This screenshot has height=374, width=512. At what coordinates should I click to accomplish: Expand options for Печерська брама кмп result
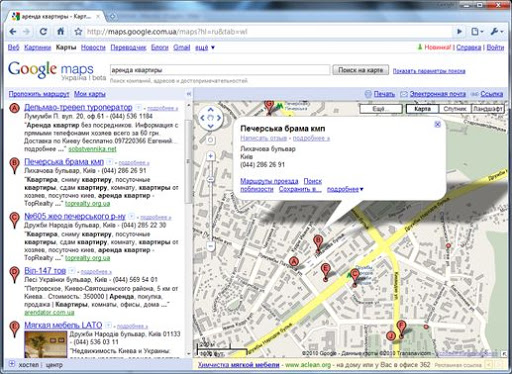(x=110, y=162)
